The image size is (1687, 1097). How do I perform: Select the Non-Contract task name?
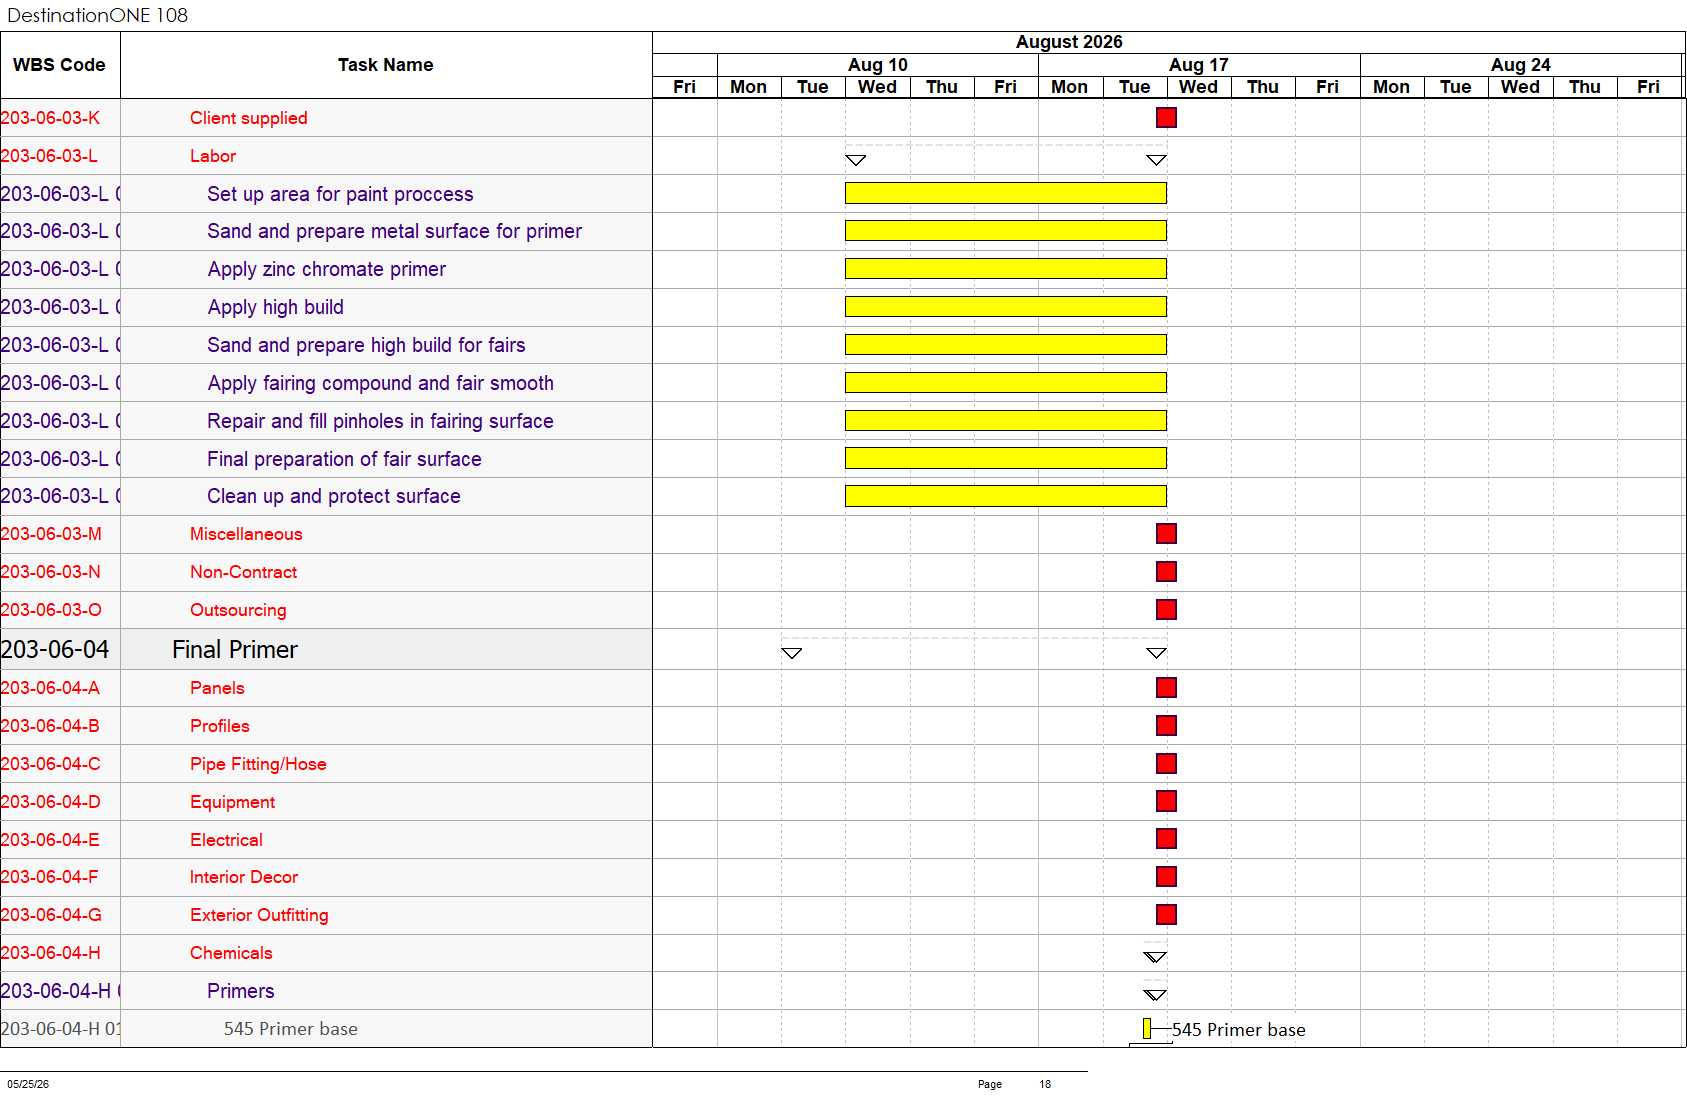pos(244,572)
